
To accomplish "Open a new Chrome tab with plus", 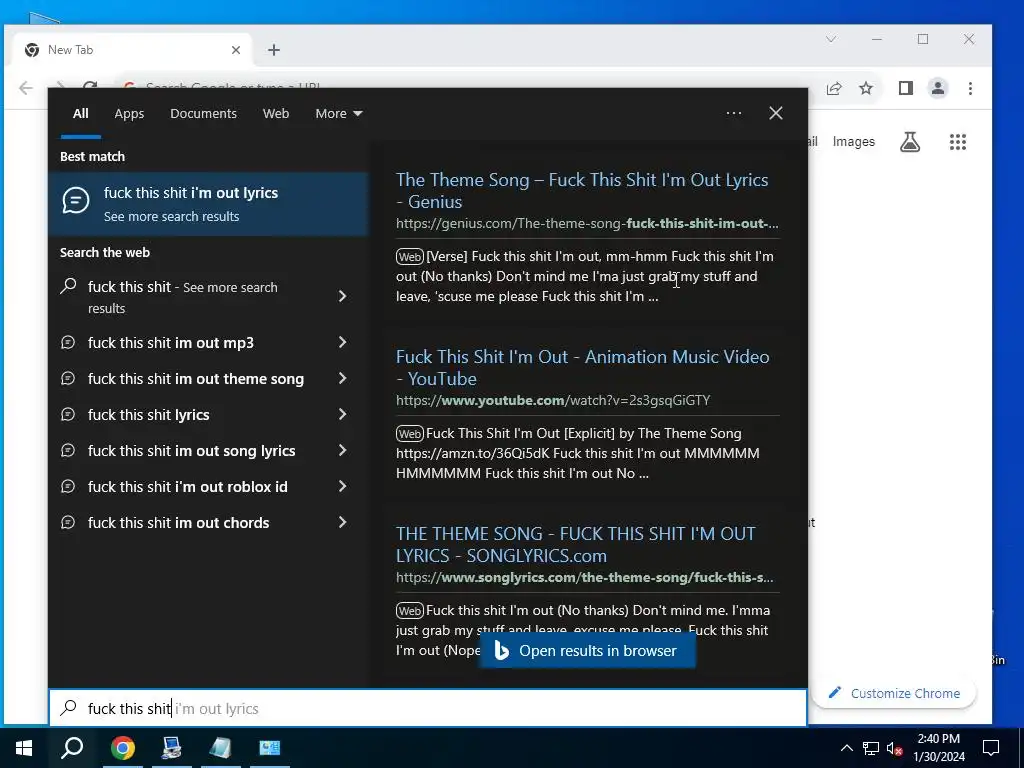I will [x=274, y=50].
